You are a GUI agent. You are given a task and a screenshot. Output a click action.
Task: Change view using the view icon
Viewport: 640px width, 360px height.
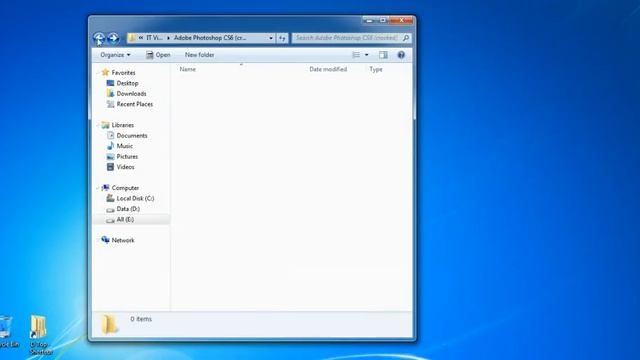[356, 55]
